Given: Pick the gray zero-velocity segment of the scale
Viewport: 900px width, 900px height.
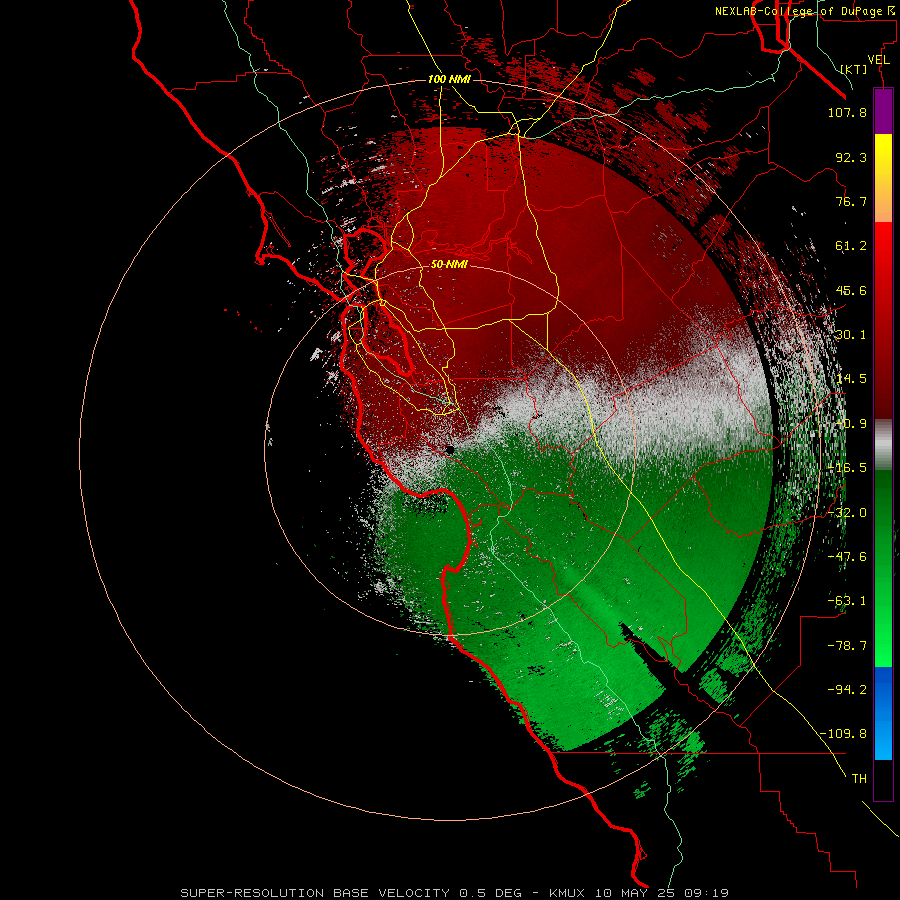Looking at the screenshot, I should 883,444.
